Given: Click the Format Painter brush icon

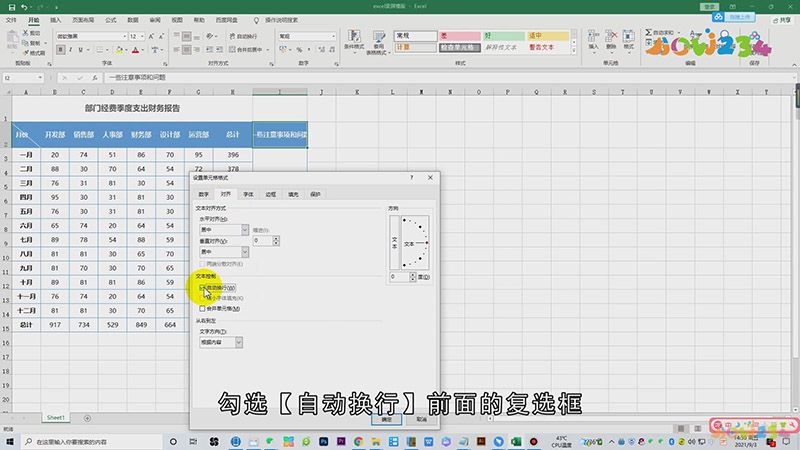Looking at the screenshot, I should pos(26,53).
